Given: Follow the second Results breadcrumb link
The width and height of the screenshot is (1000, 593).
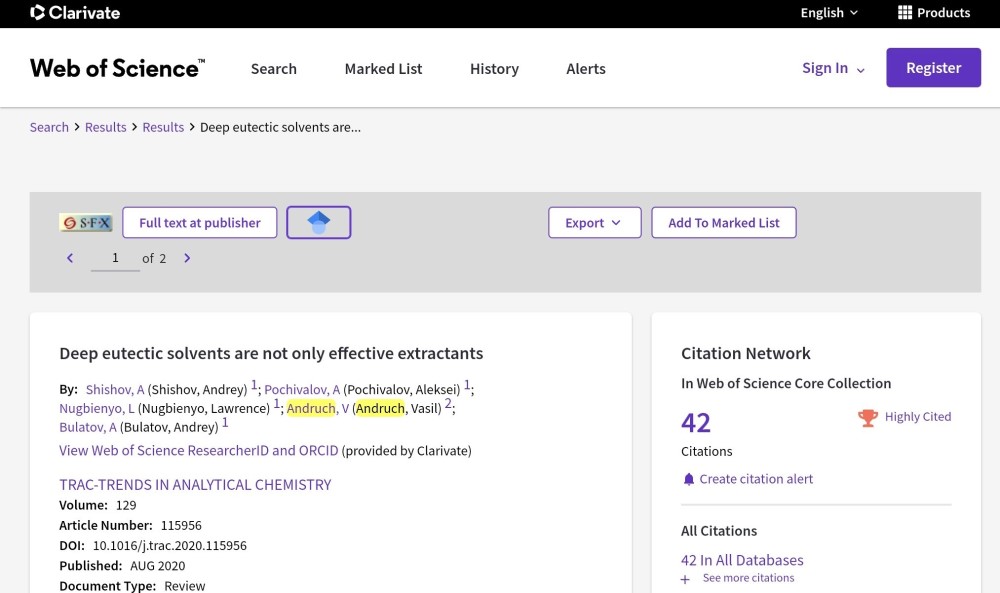Looking at the screenshot, I should (x=163, y=127).
